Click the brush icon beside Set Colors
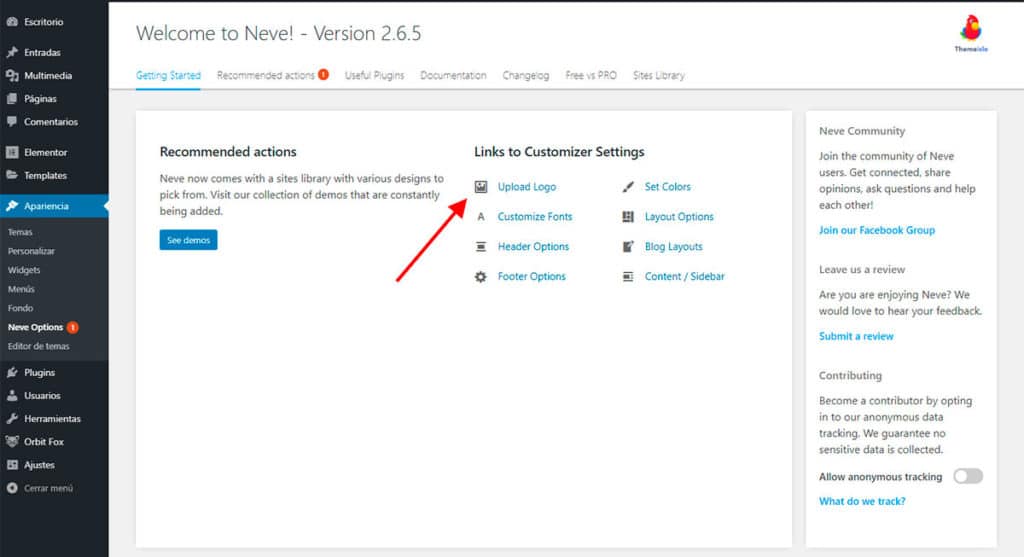 coord(628,187)
